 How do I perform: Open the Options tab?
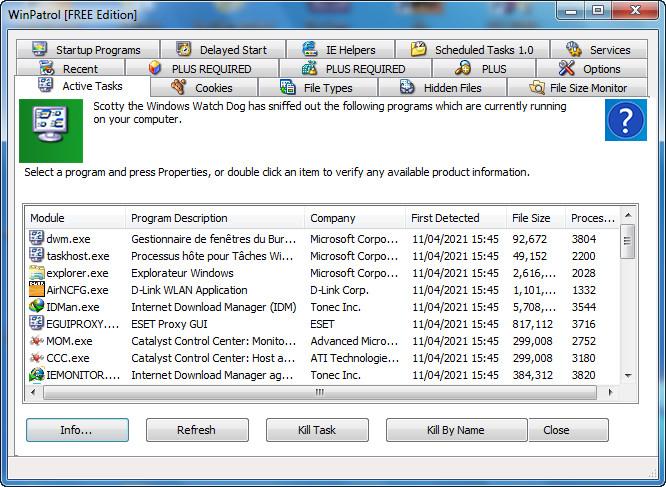592,68
